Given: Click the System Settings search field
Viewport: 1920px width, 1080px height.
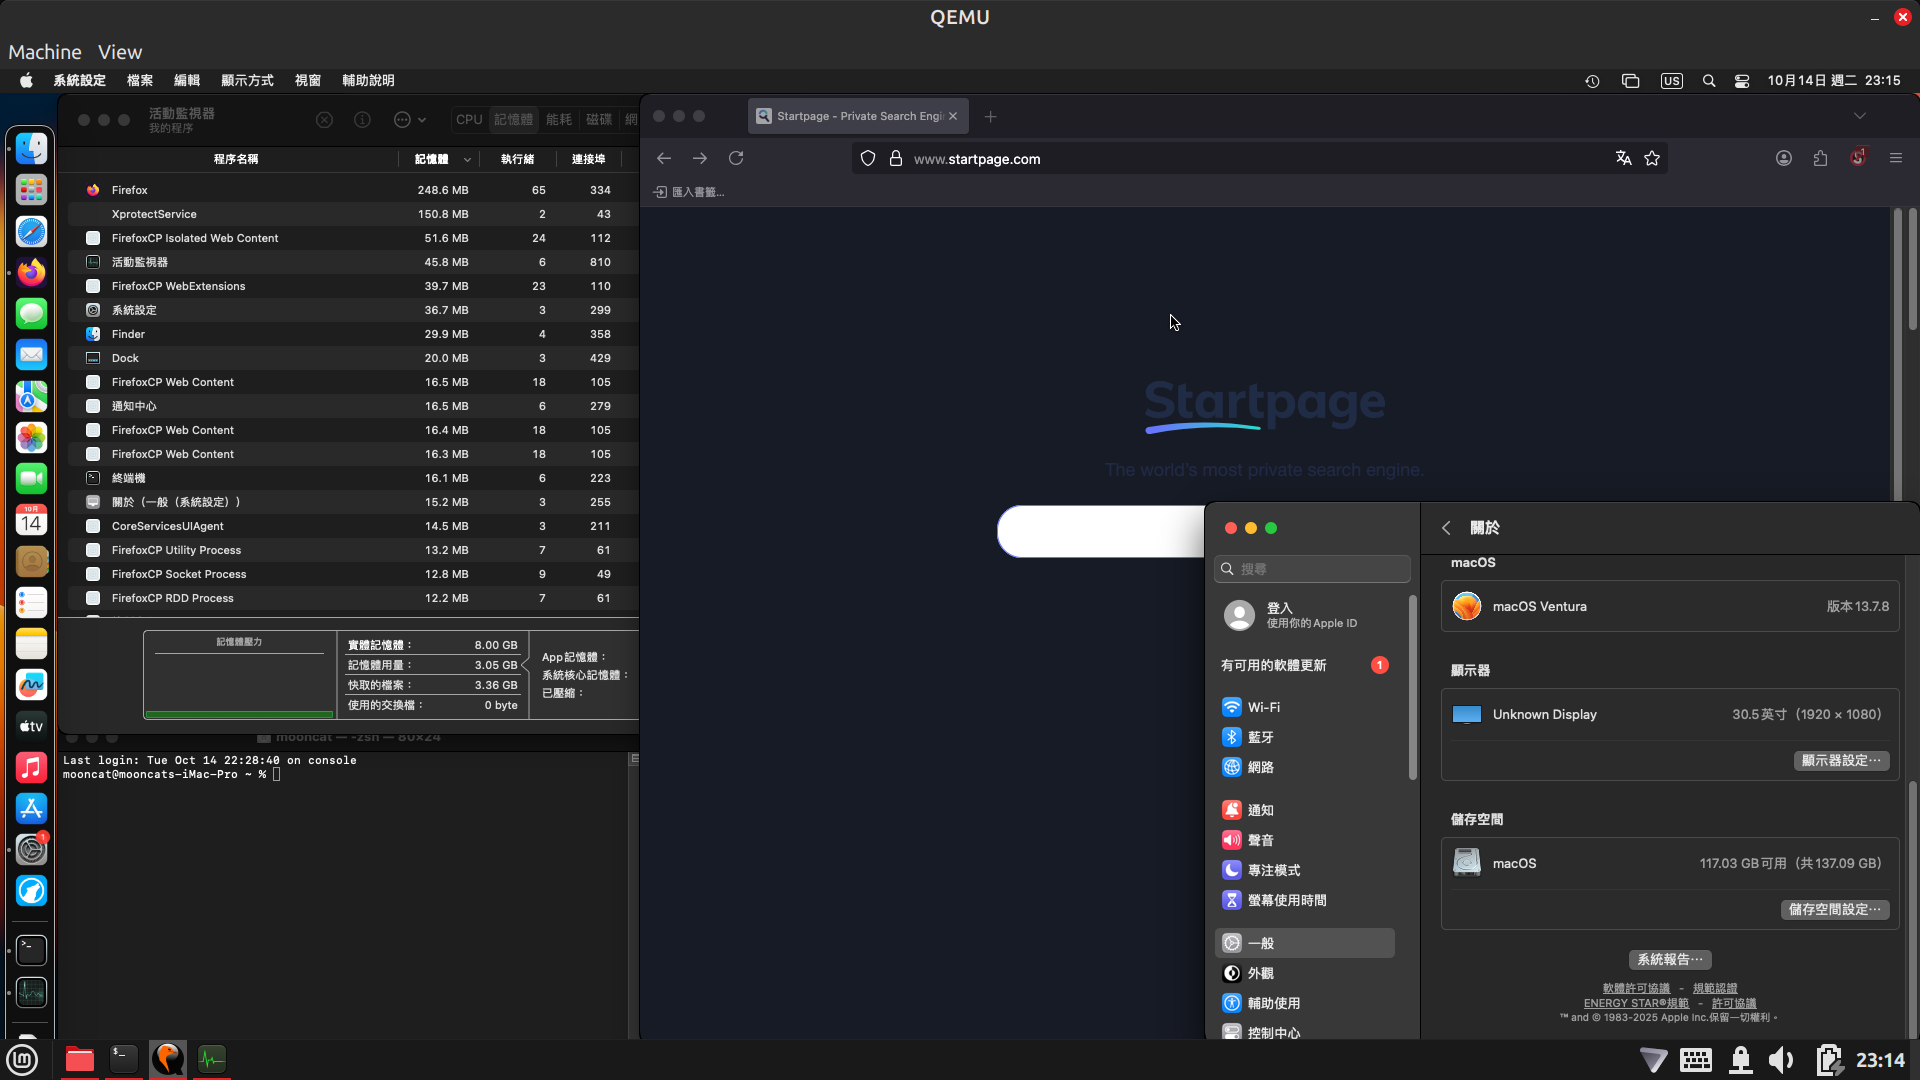Looking at the screenshot, I should point(1313,569).
